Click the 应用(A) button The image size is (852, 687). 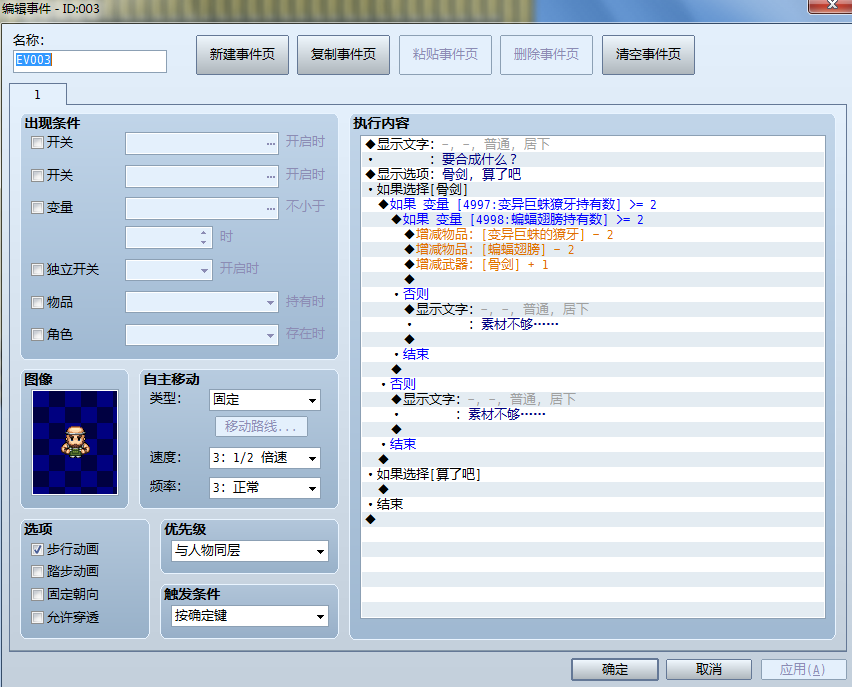803,670
